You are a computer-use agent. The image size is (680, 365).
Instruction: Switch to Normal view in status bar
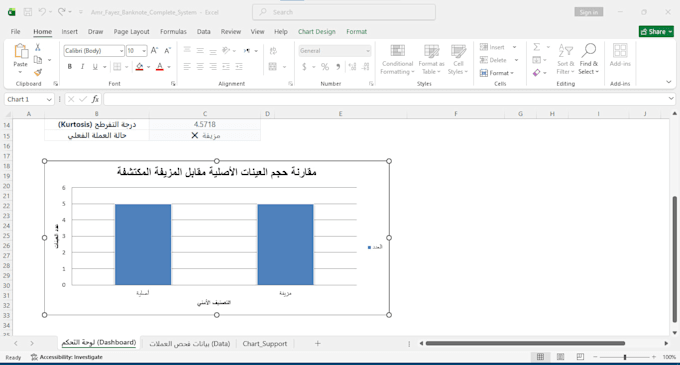coord(540,357)
